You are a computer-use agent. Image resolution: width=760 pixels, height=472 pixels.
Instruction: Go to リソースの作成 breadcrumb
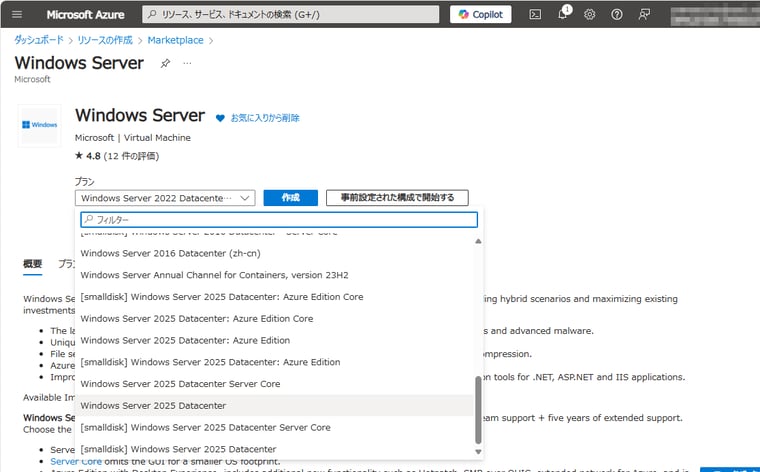(x=105, y=40)
